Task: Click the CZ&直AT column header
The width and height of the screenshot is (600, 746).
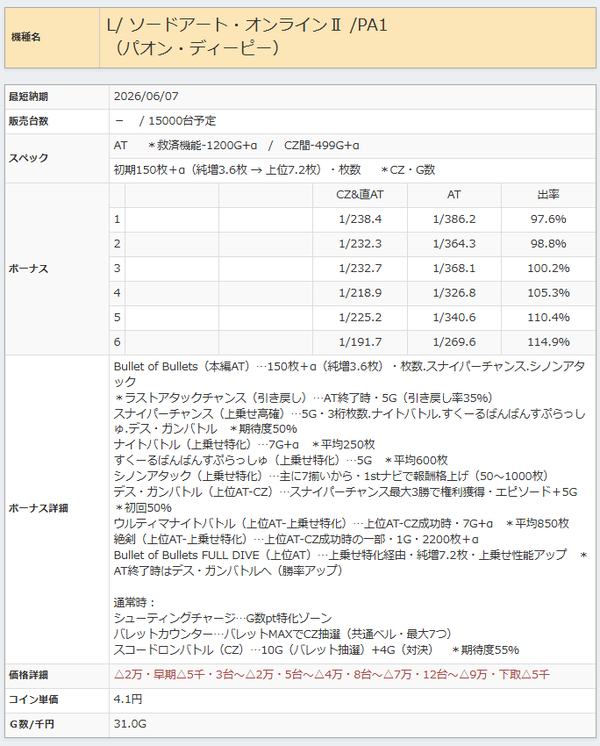Action: point(360,195)
